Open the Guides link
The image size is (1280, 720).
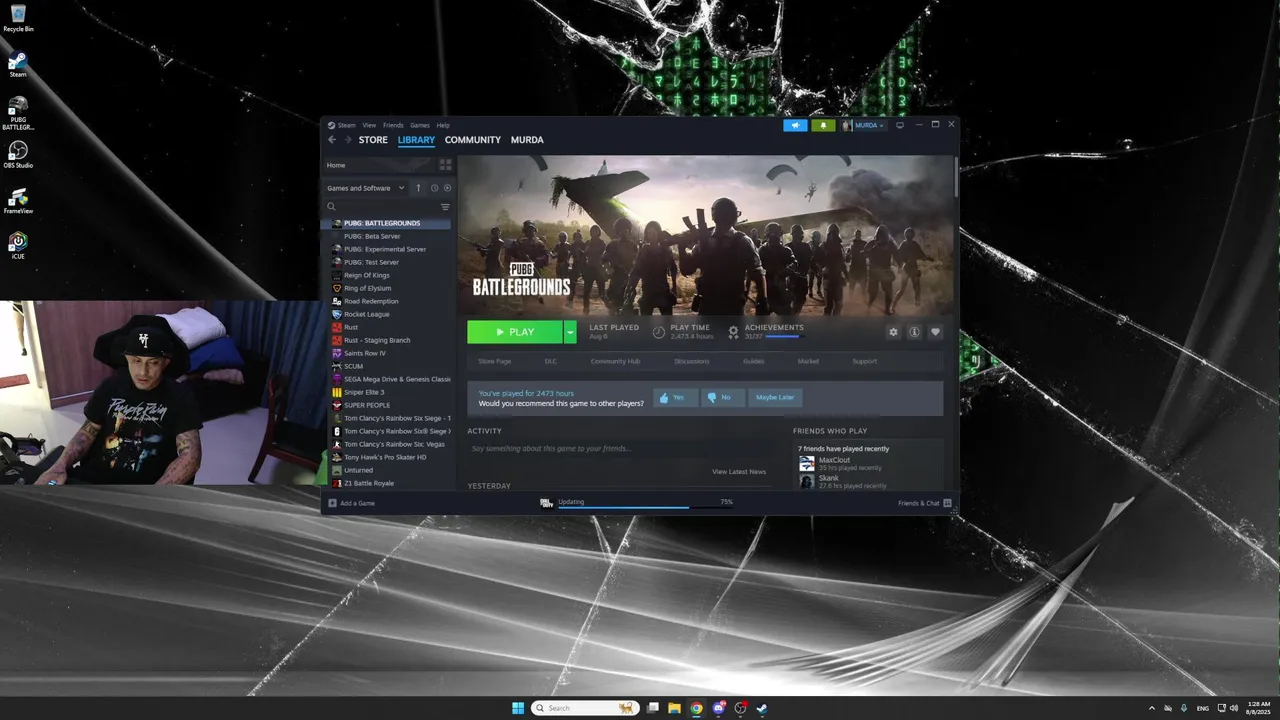pyautogui.click(x=753, y=361)
